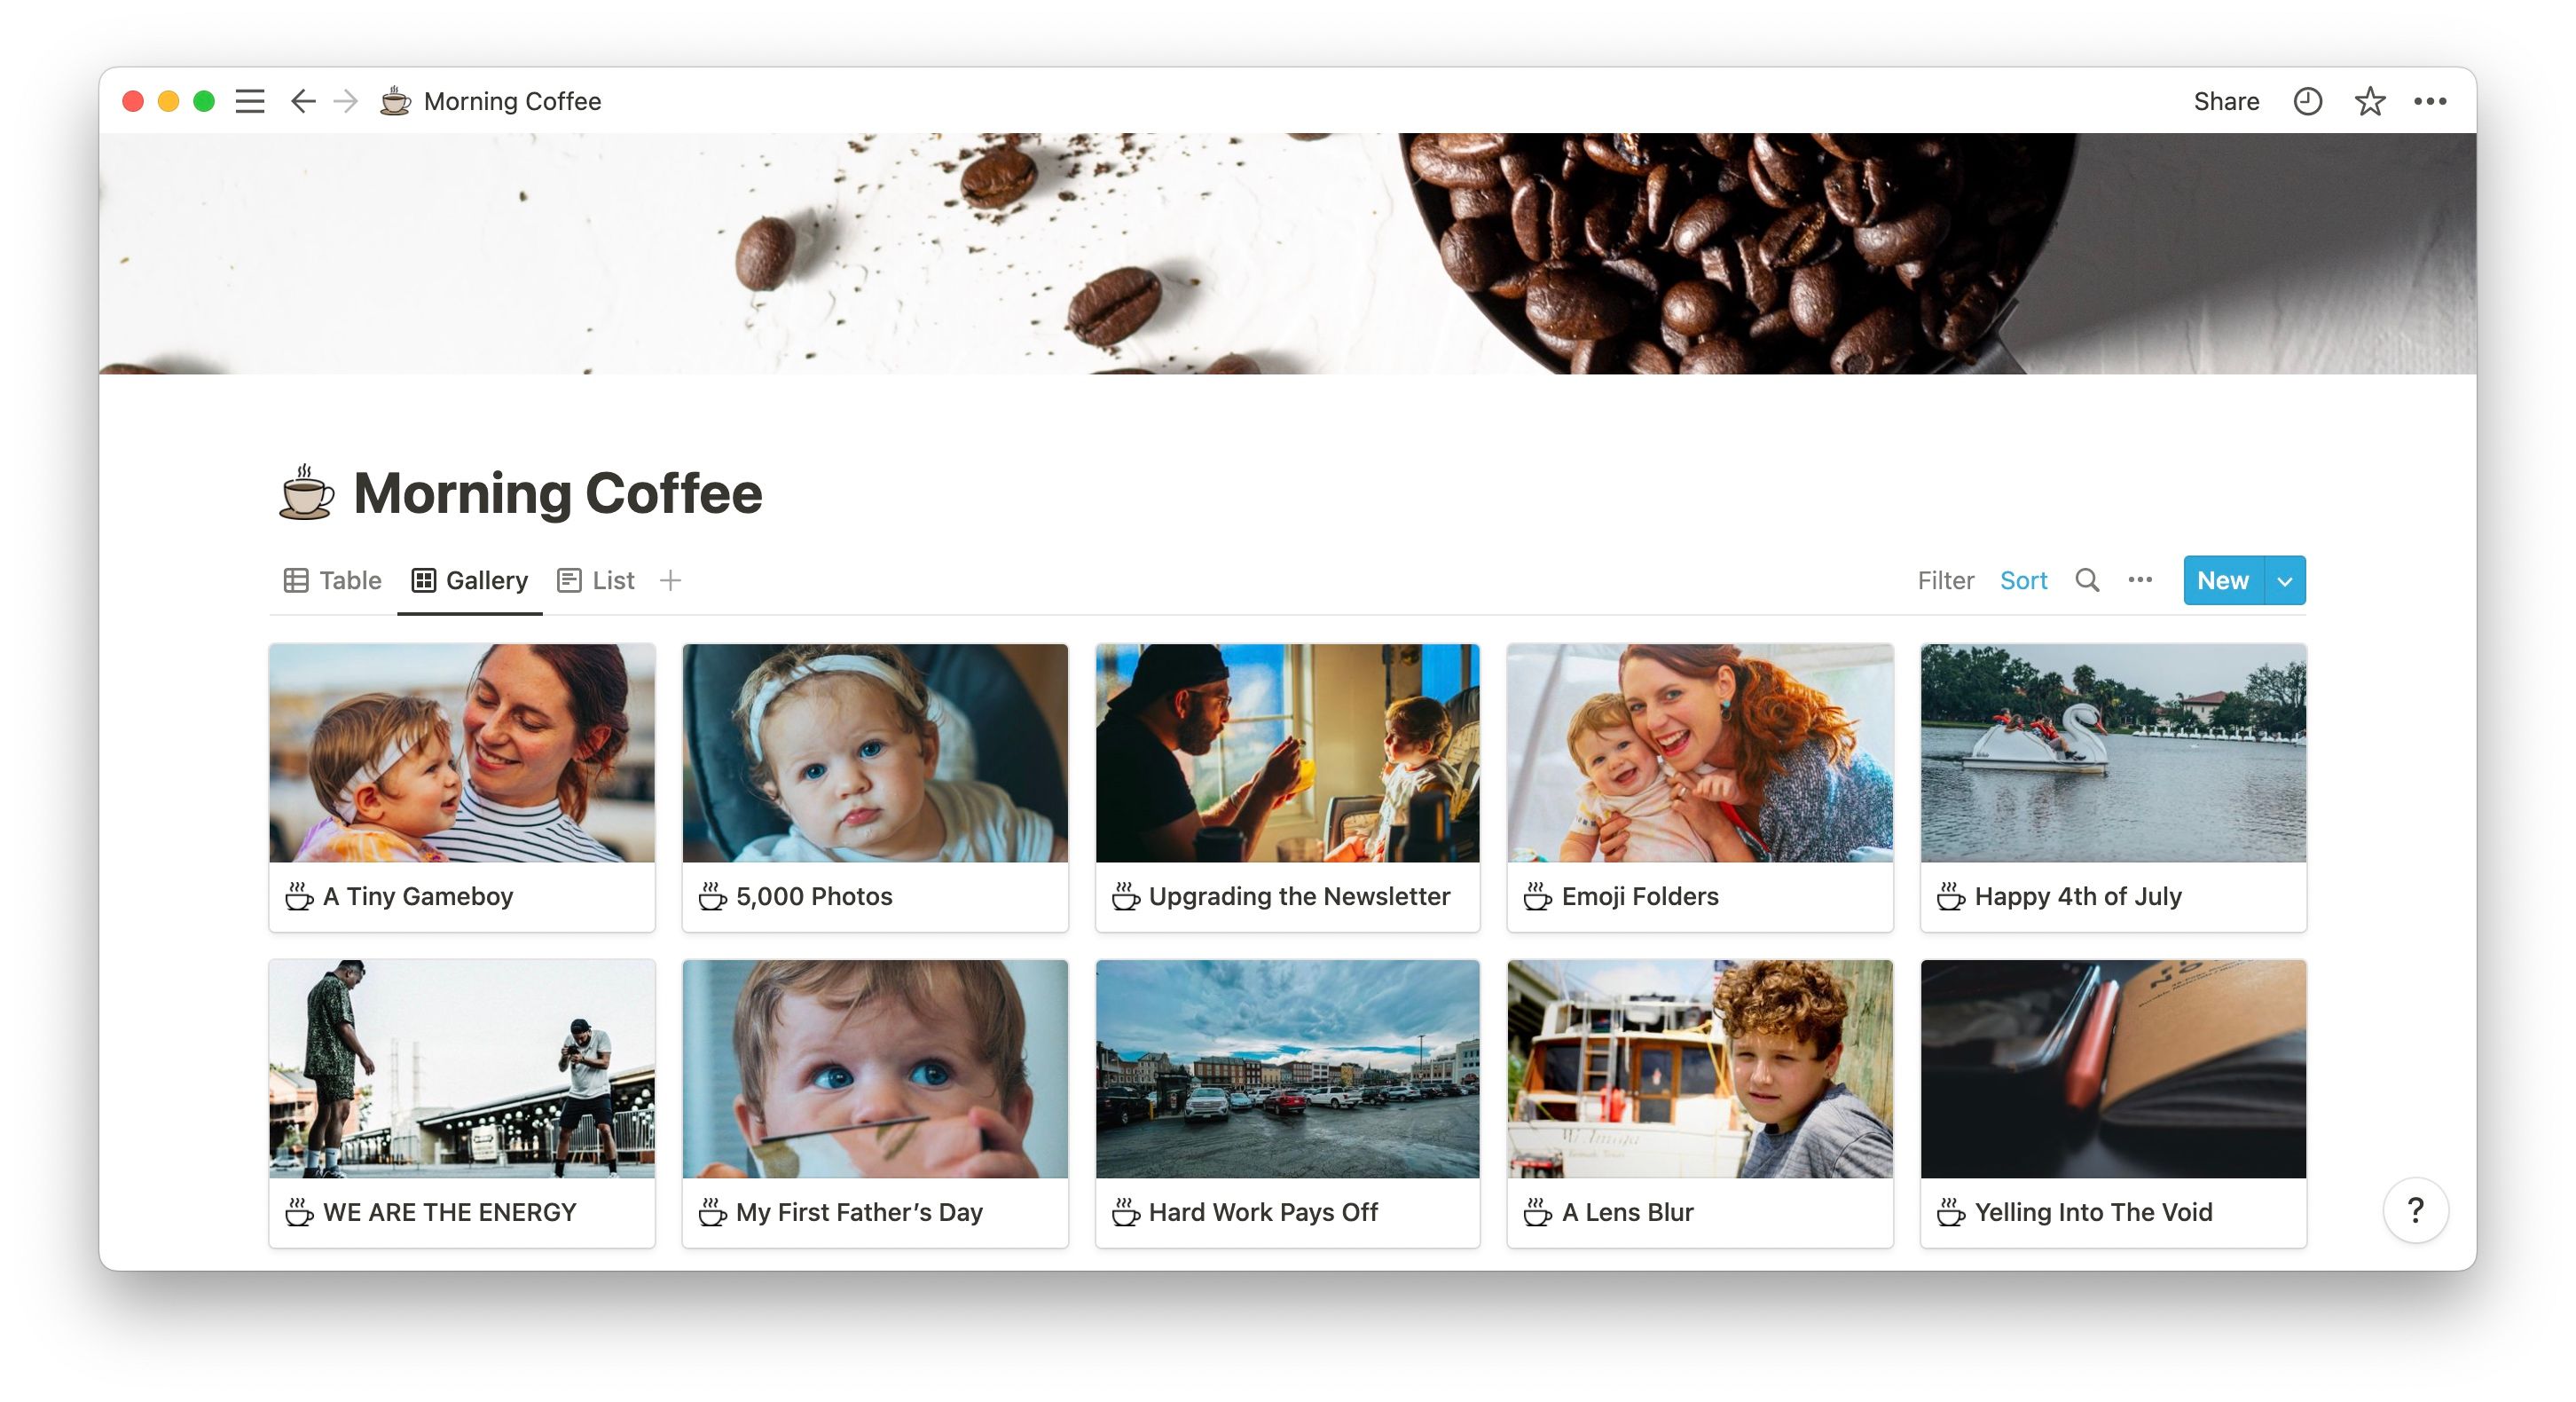
Task: Click cup icon on WE ARE THE ENERGY card
Action: click(299, 1212)
